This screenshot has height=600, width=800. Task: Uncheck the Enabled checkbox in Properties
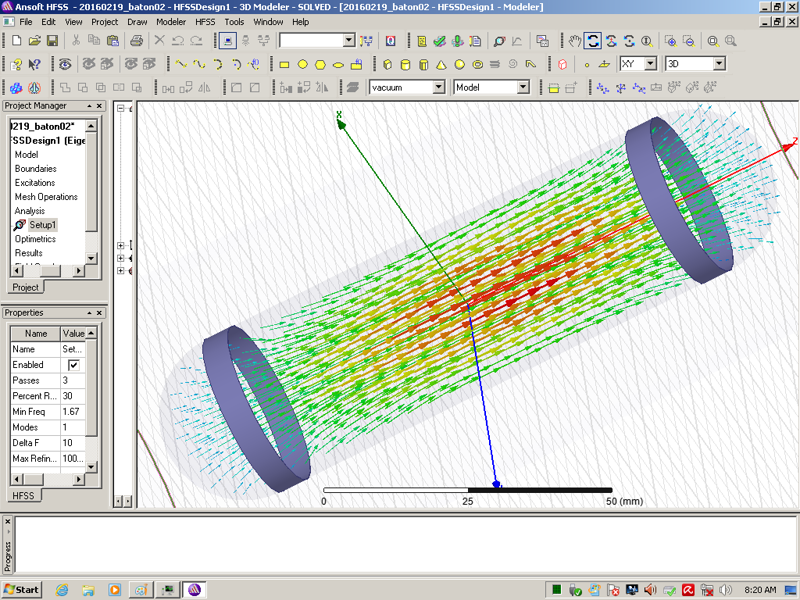73,365
